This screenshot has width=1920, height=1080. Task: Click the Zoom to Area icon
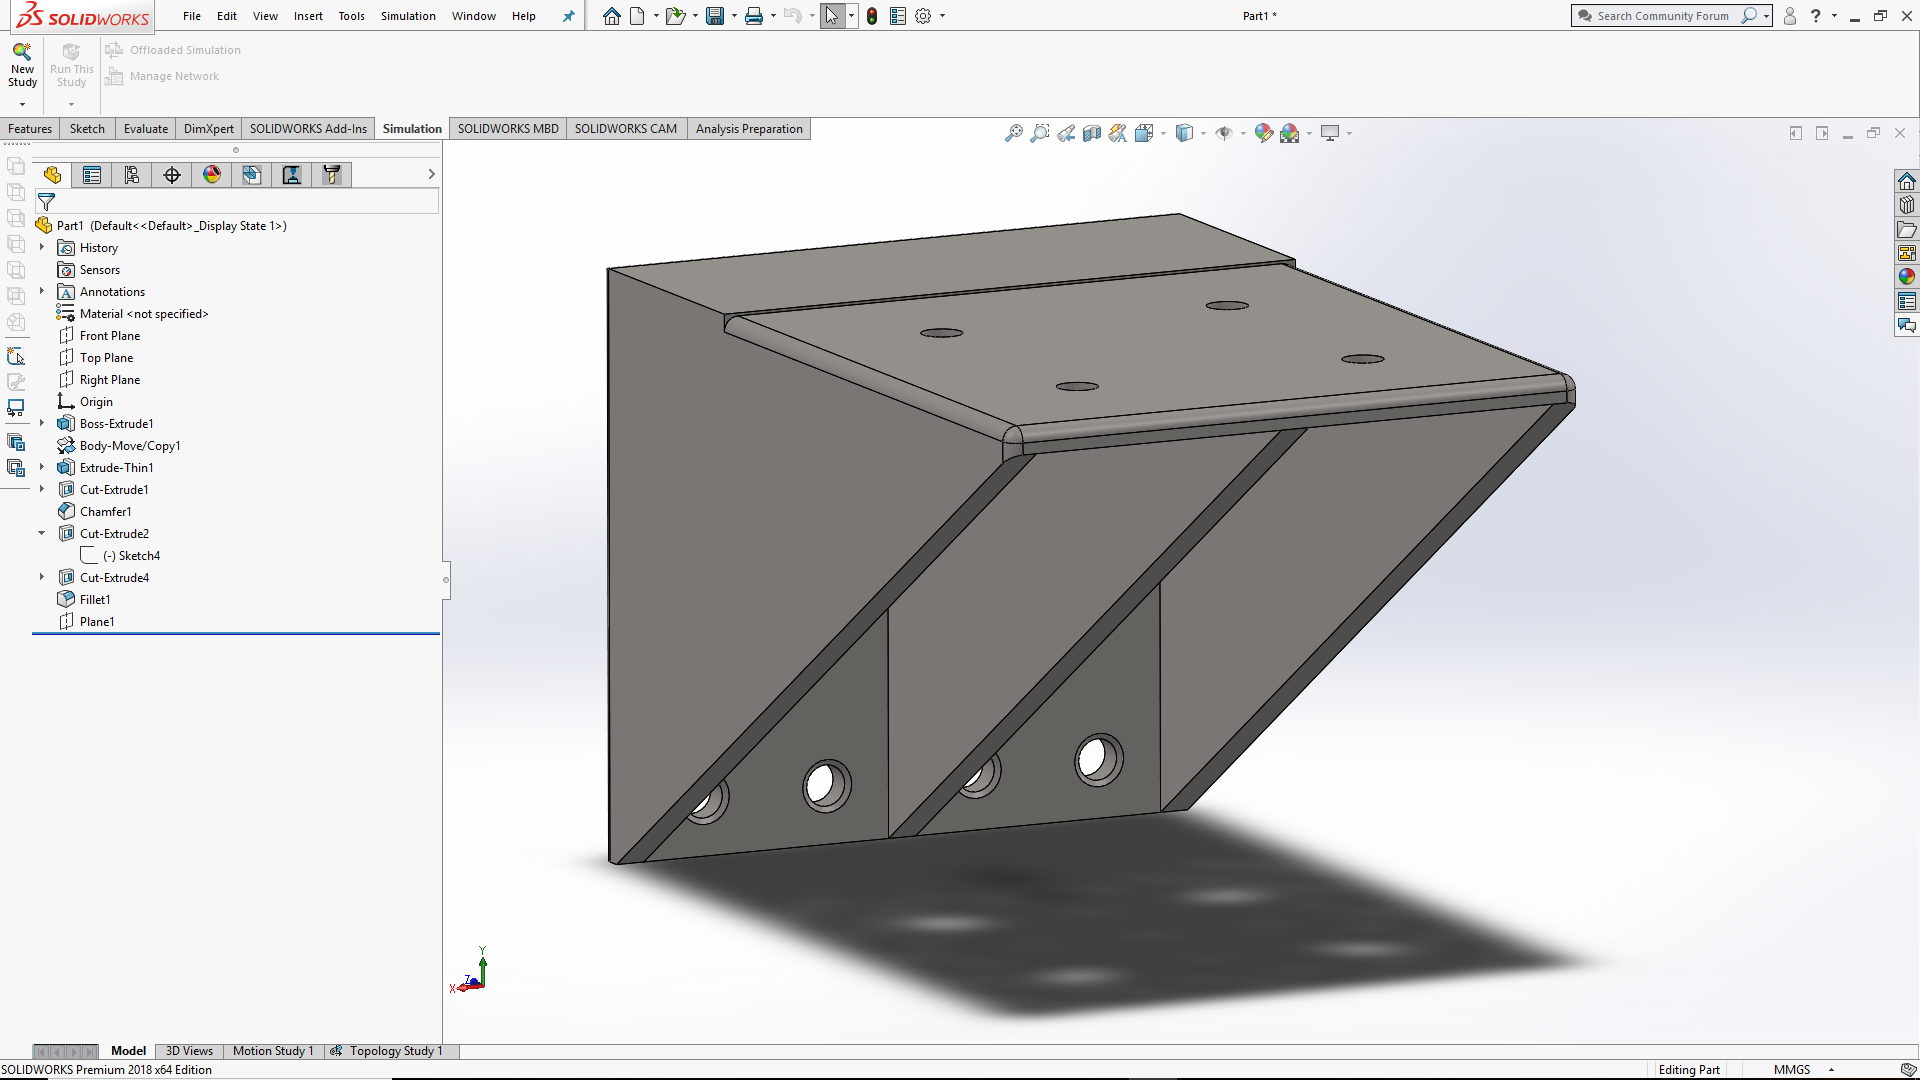(1040, 133)
